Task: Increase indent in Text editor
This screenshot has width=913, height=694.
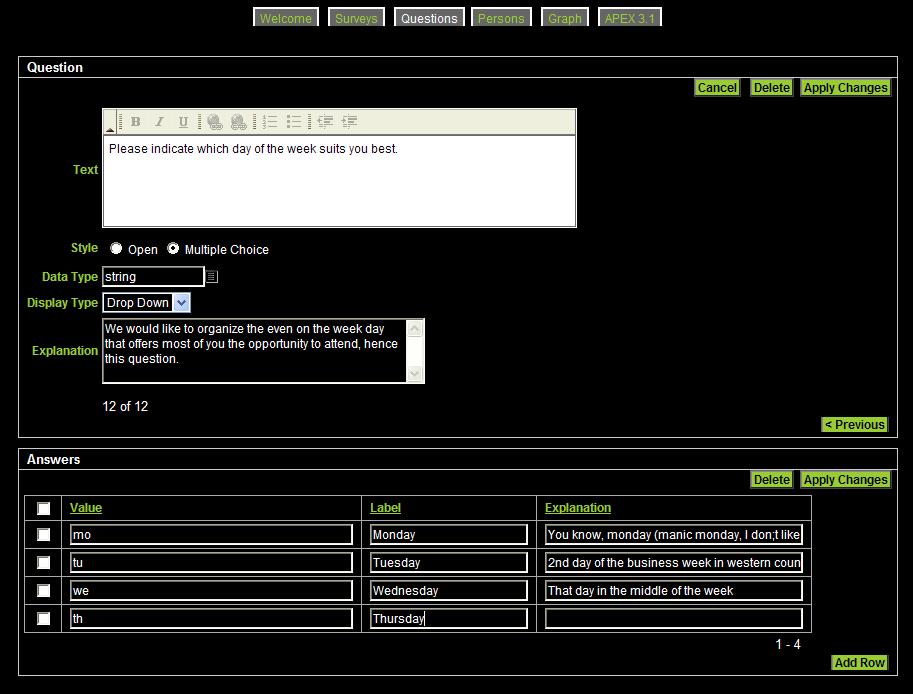Action: tap(349, 122)
